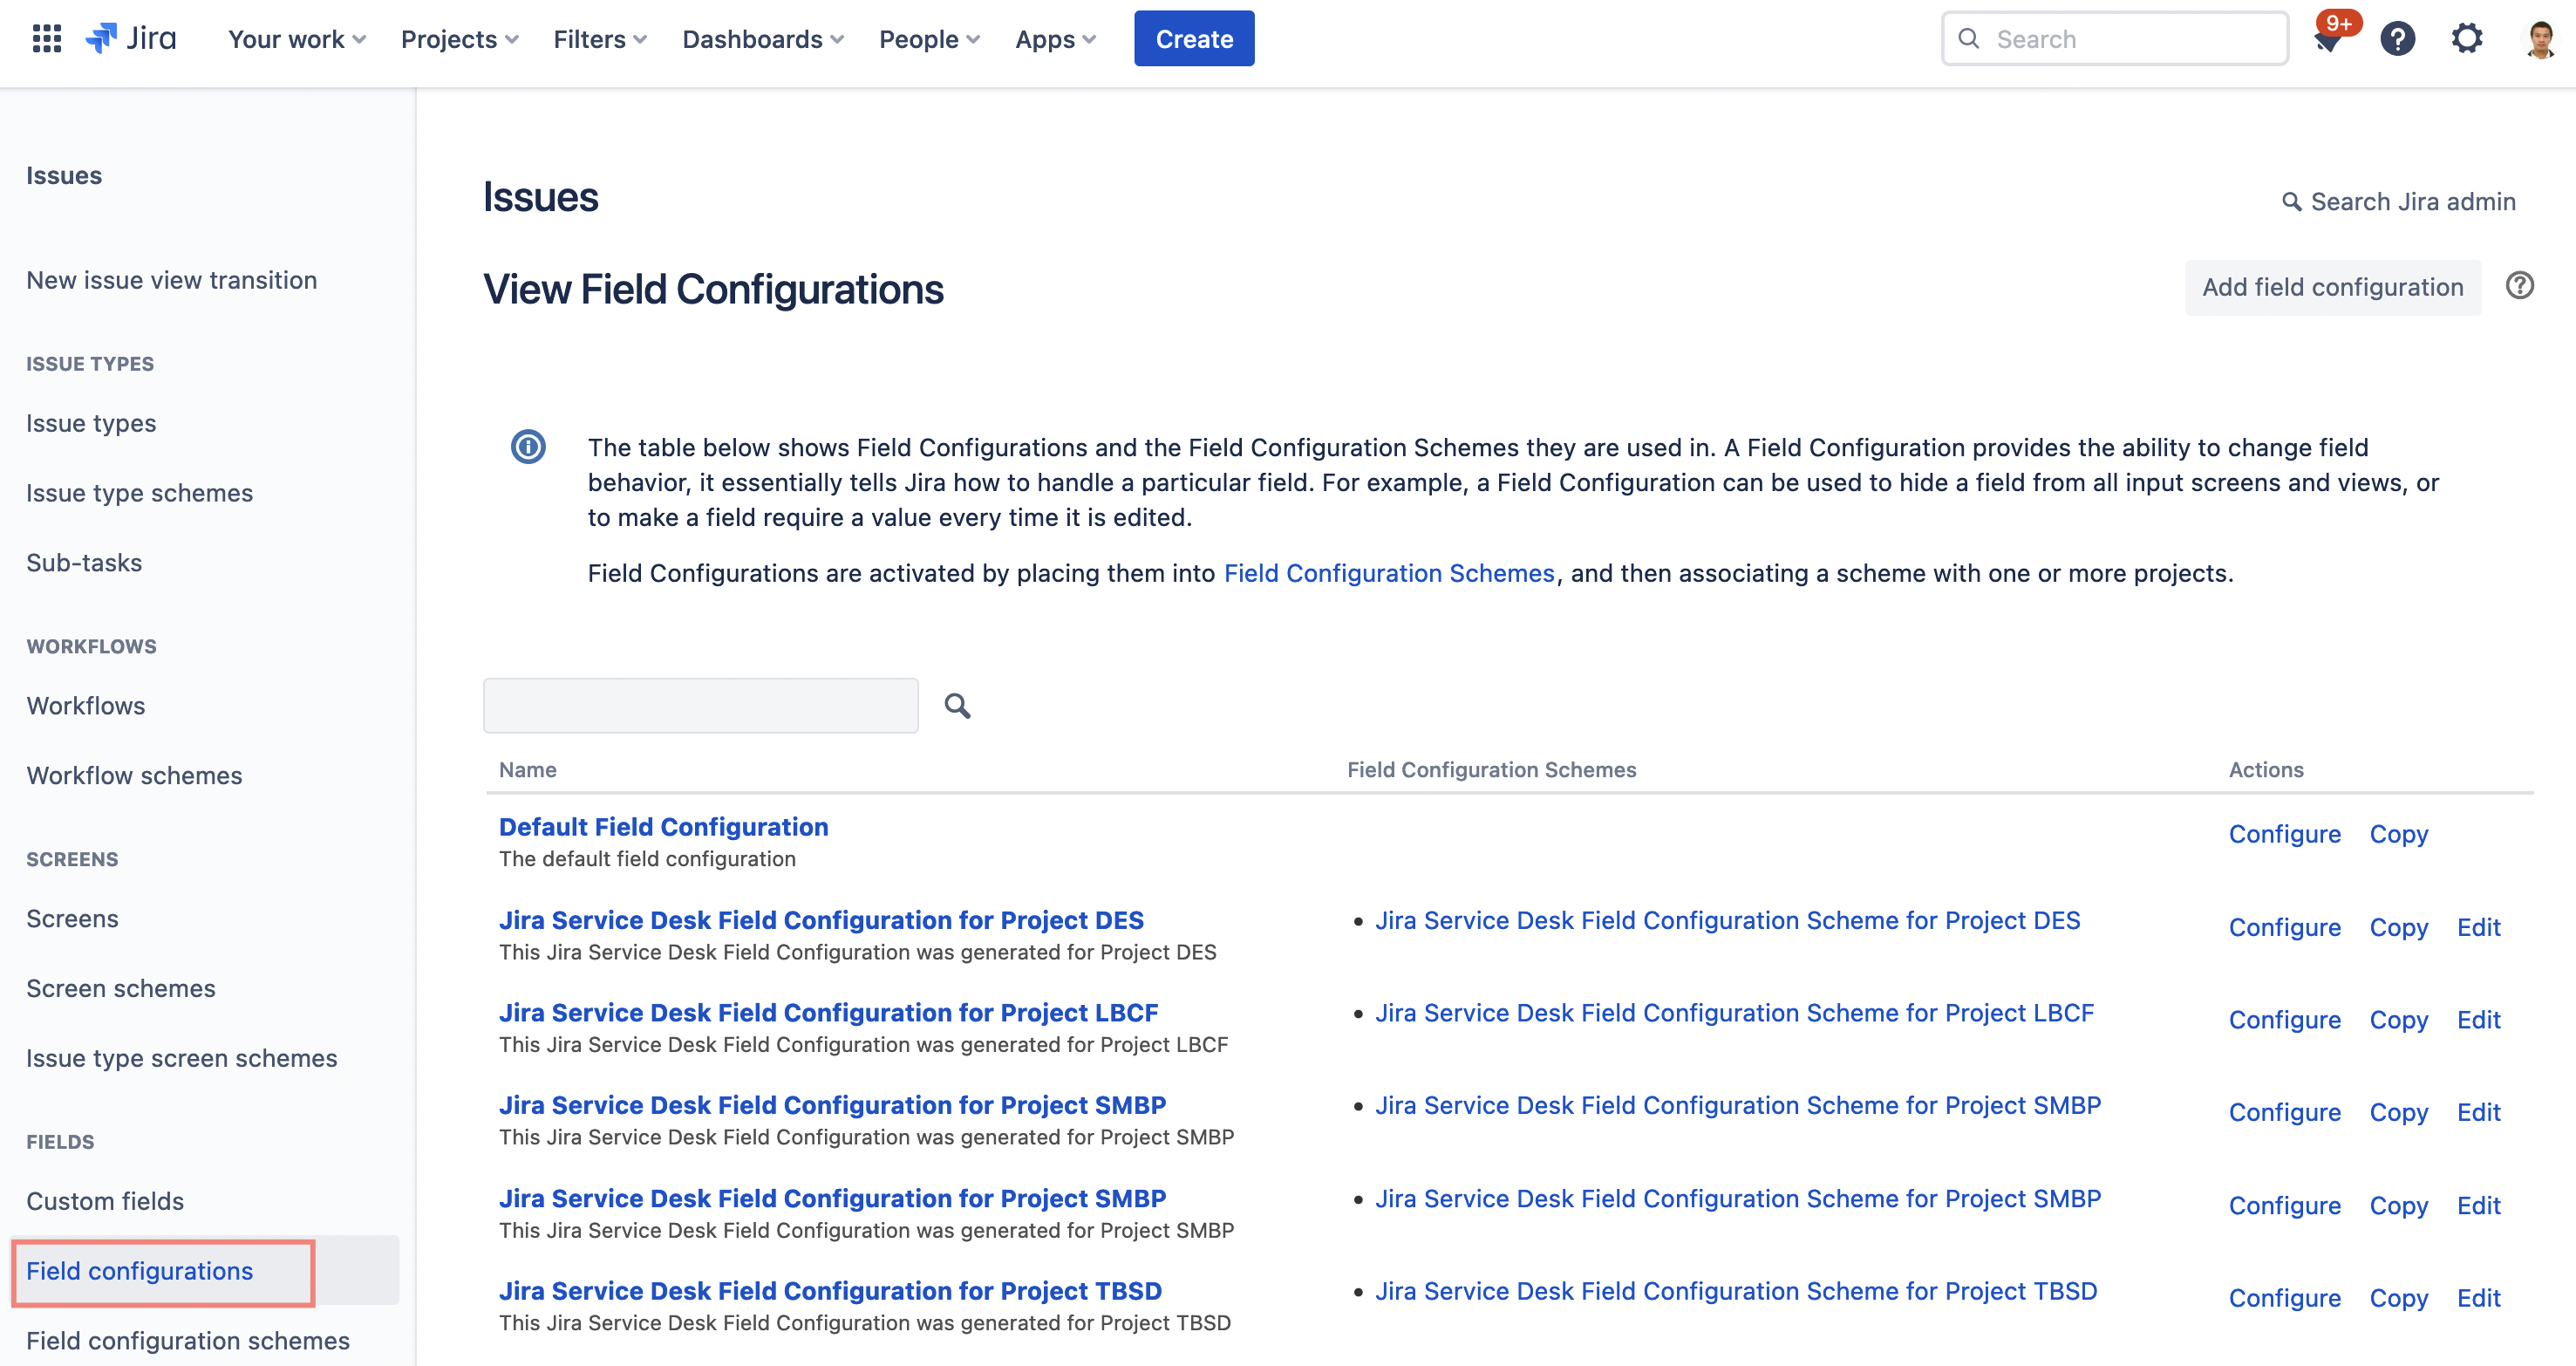Click Add field configuration button
Viewport: 2576px width, 1366px height.
tap(2332, 287)
